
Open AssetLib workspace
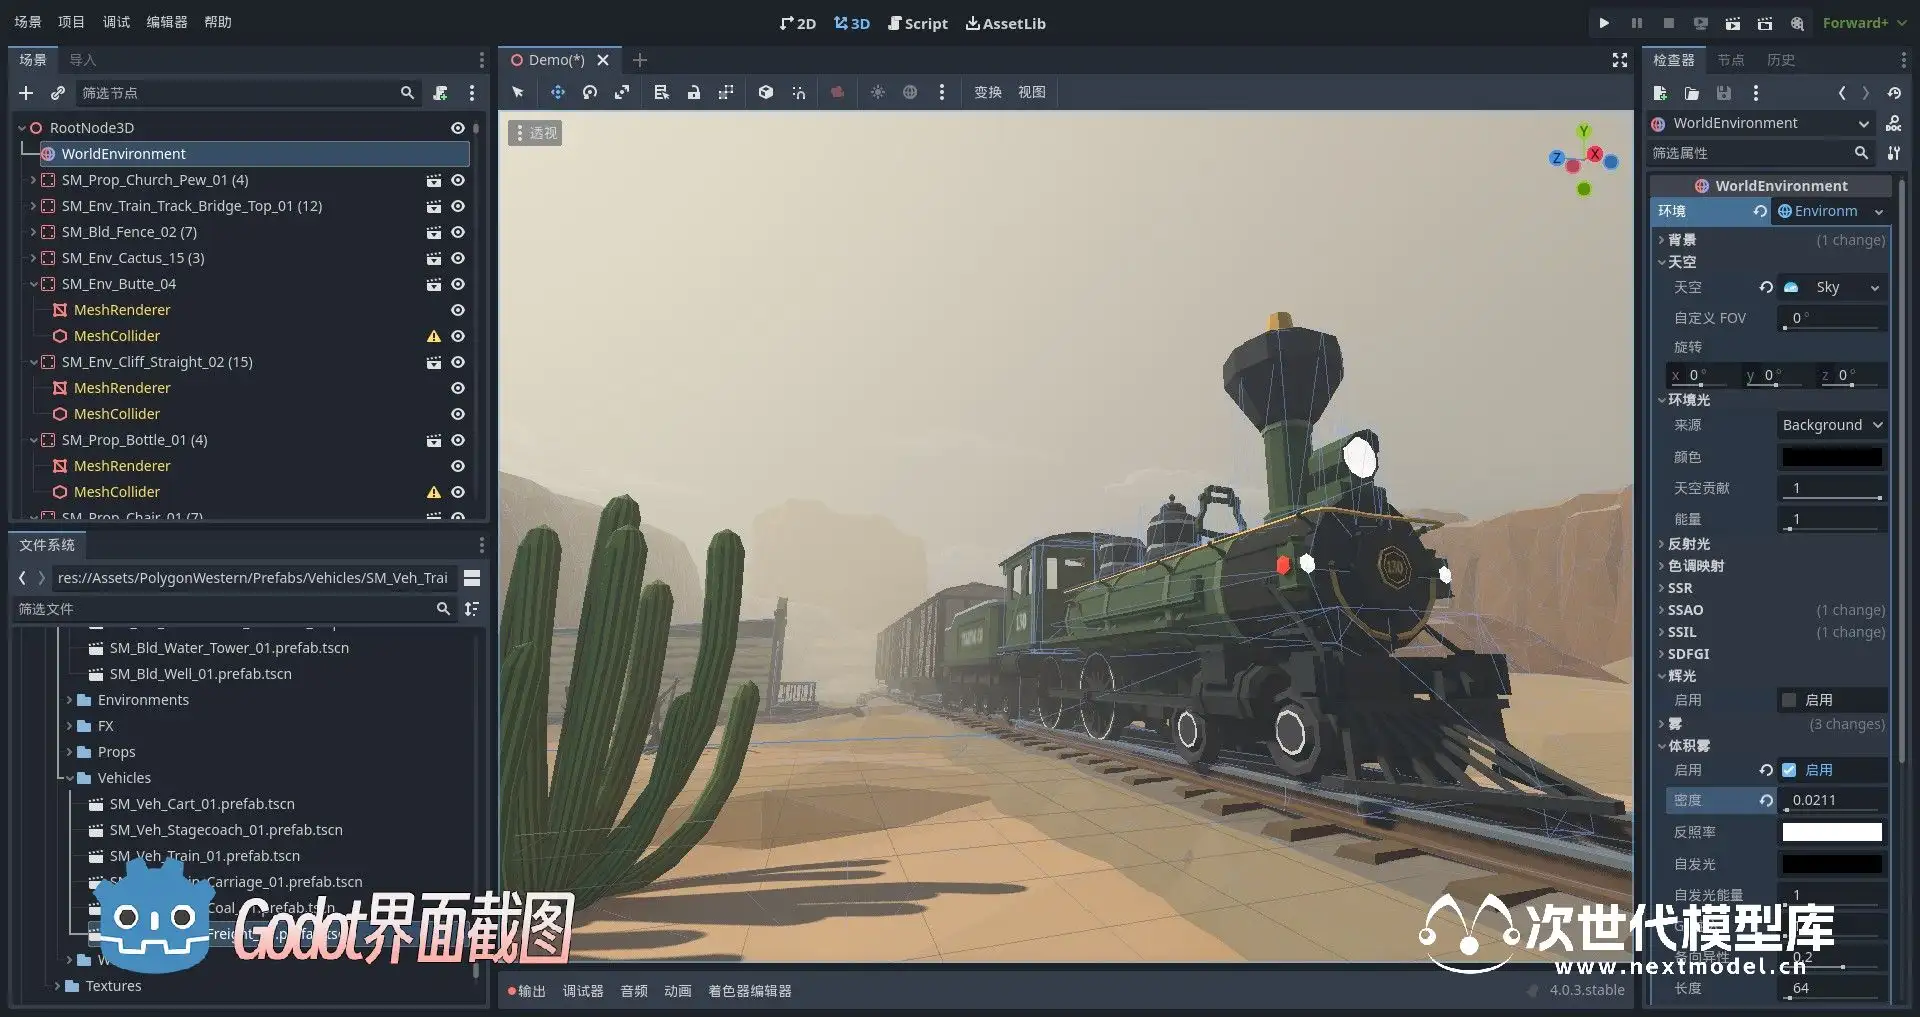1005,23
